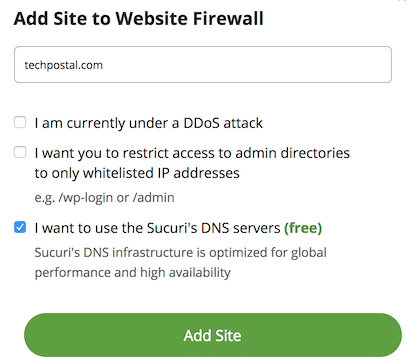Click the green (free) text
Screen dimensions: 409x364
303,228
